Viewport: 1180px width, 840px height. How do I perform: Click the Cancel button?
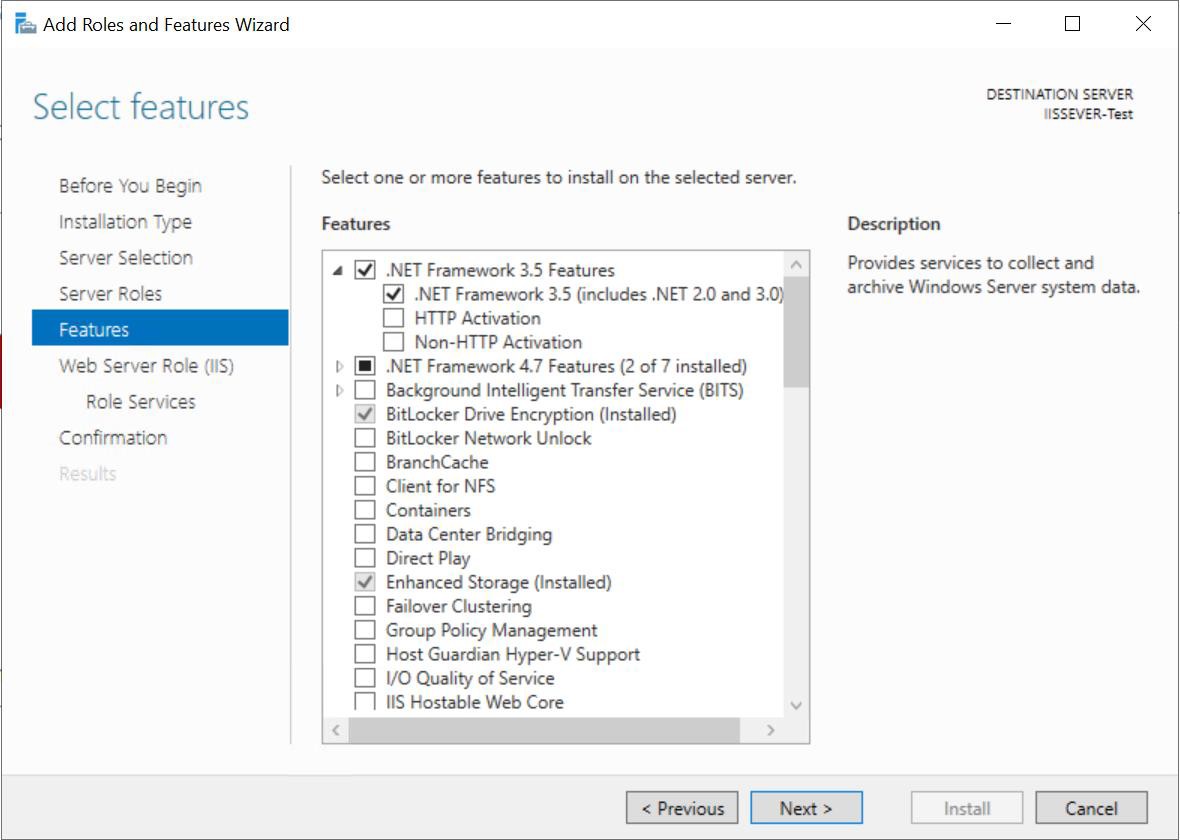tap(1091, 808)
